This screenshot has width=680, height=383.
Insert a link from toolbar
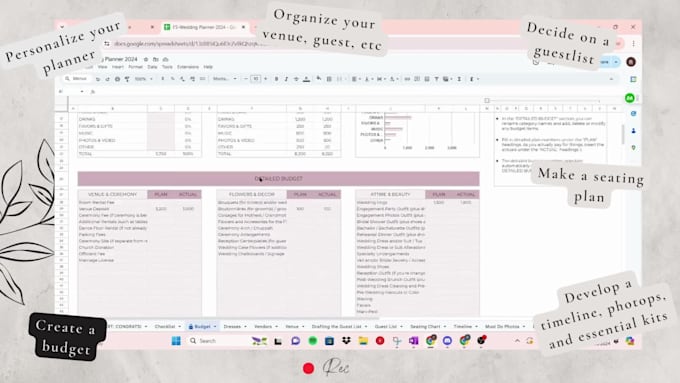pos(407,79)
